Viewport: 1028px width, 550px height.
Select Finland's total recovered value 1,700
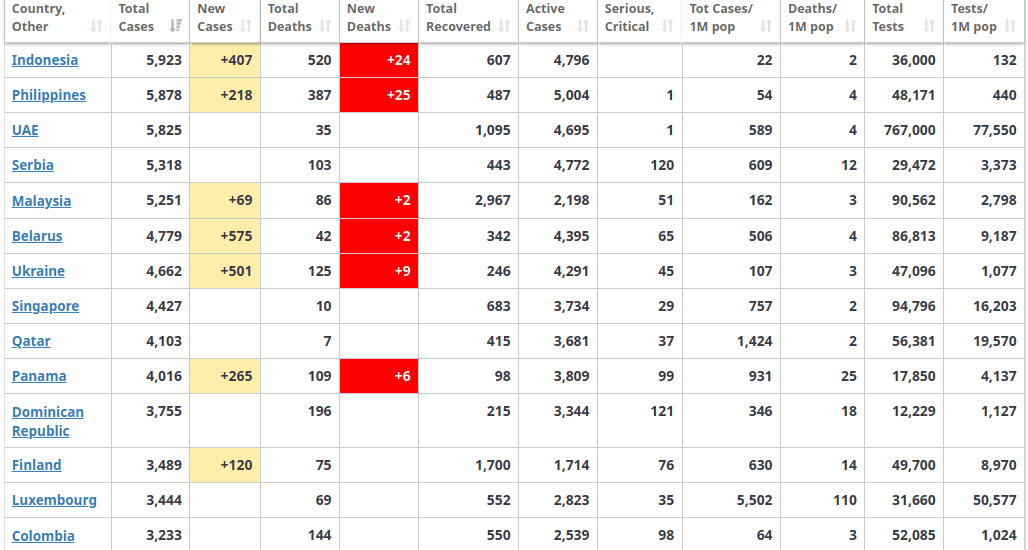[x=492, y=465]
